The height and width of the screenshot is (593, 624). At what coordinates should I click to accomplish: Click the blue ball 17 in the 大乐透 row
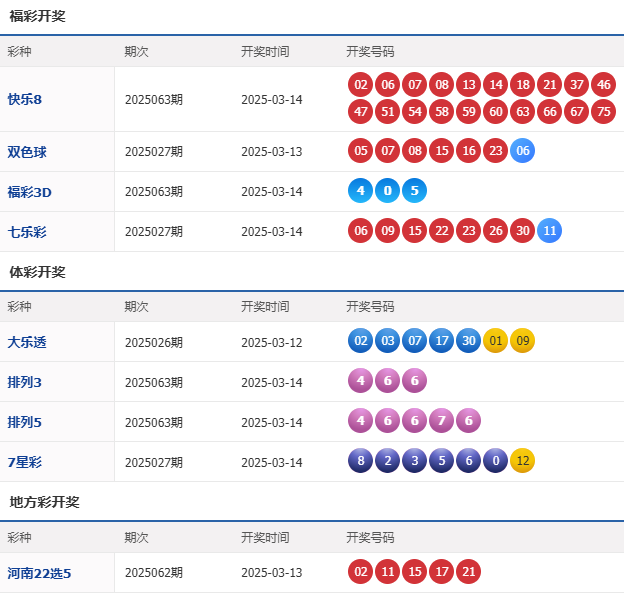pyautogui.click(x=442, y=341)
